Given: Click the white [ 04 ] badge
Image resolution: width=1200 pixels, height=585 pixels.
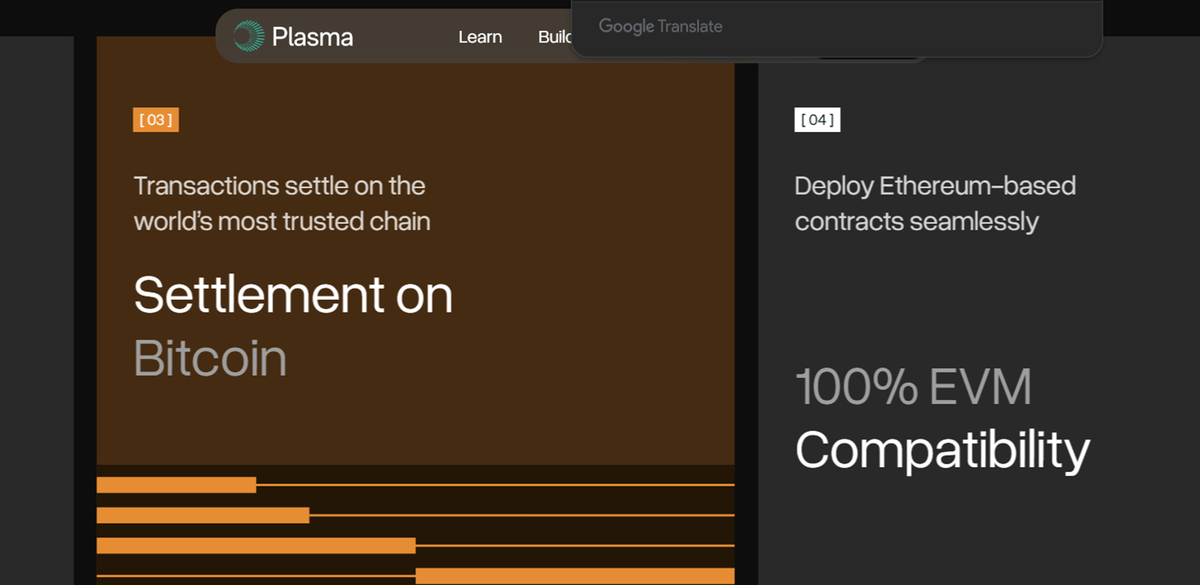Looking at the screenshot, I should point(817,120).
